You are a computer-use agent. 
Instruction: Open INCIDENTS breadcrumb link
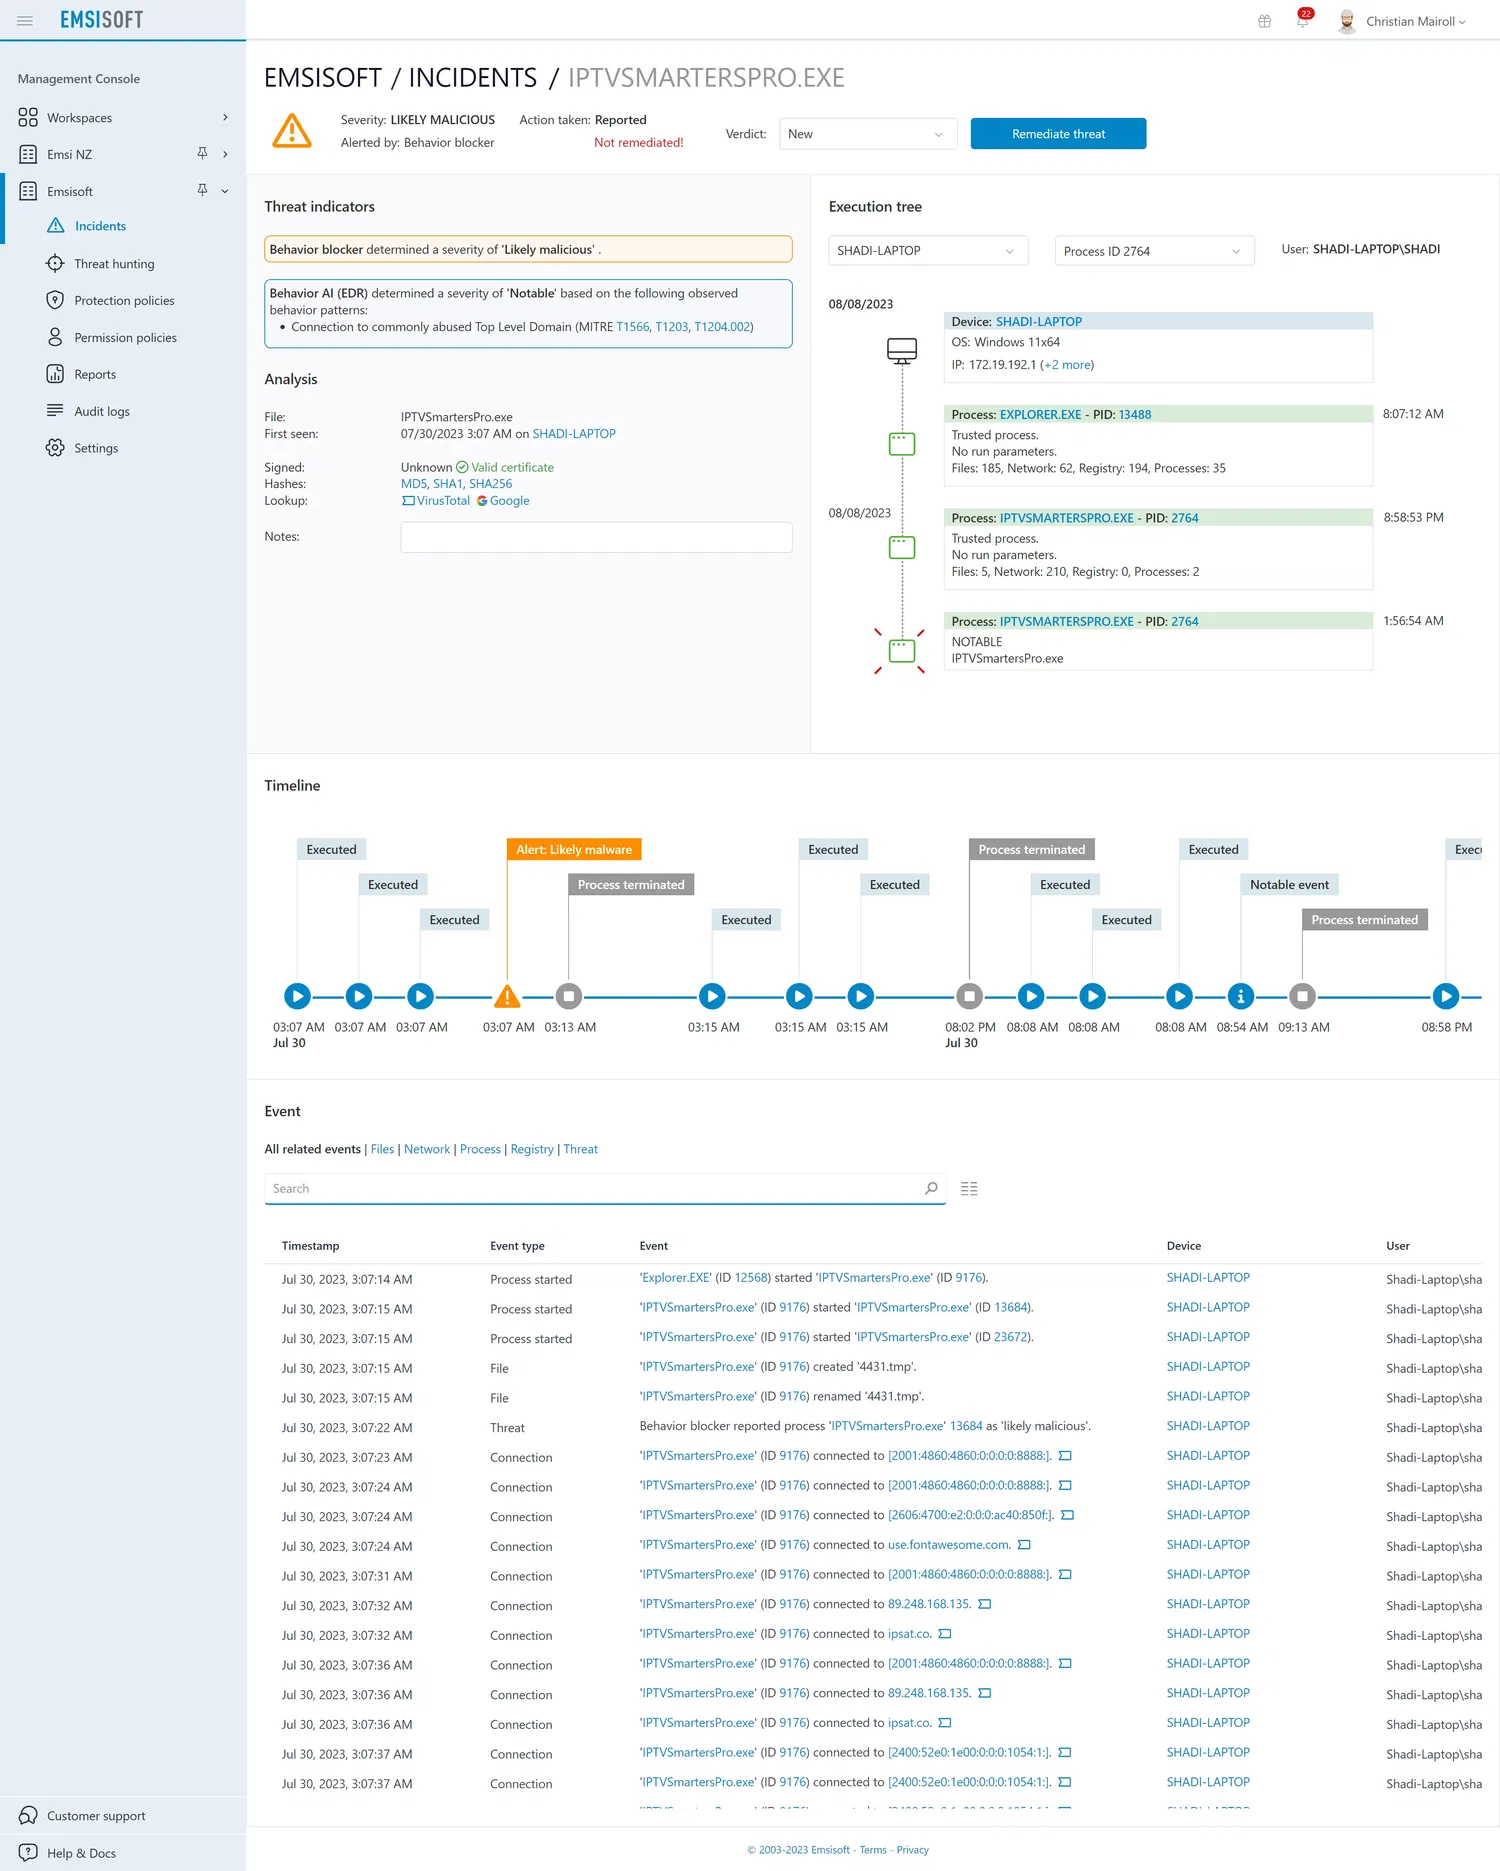pos(473,78)
